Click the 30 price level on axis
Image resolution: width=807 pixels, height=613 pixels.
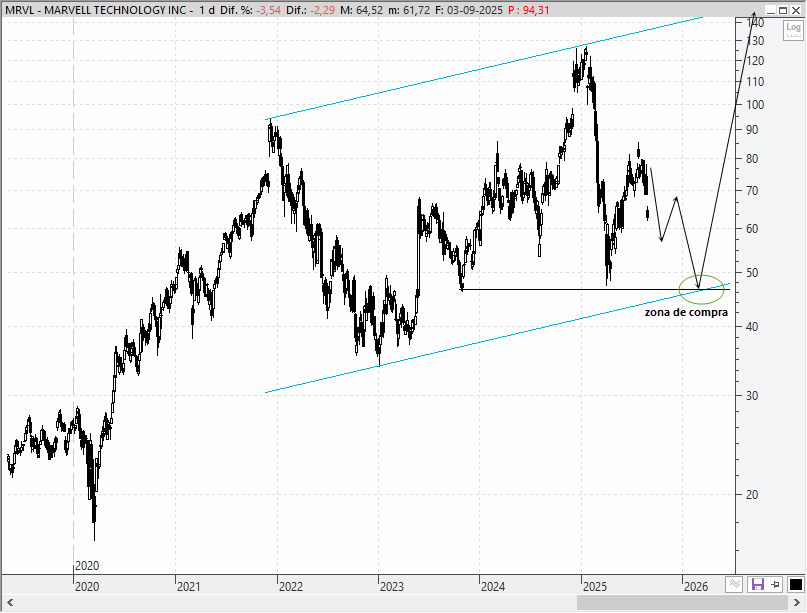tap(752, 396)
